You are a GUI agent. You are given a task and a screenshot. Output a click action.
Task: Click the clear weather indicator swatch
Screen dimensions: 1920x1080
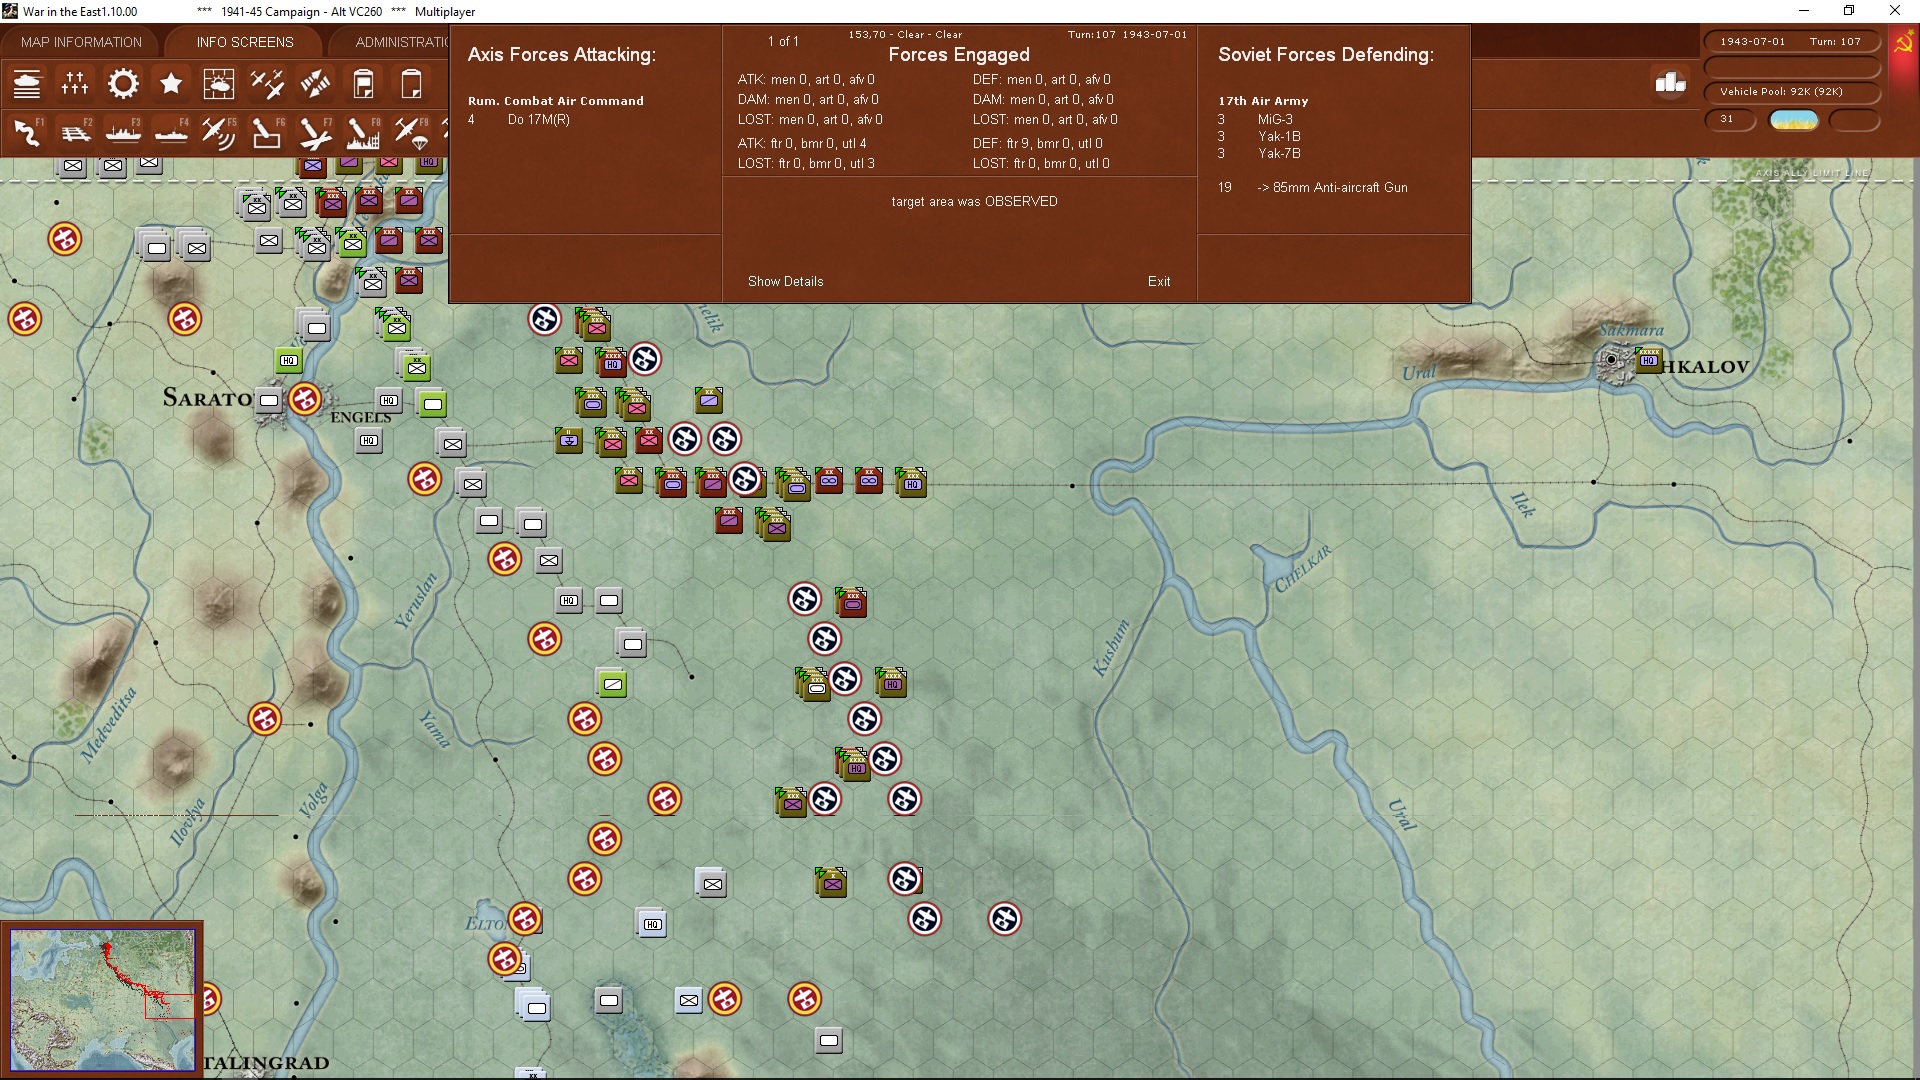click(1793, 120)
